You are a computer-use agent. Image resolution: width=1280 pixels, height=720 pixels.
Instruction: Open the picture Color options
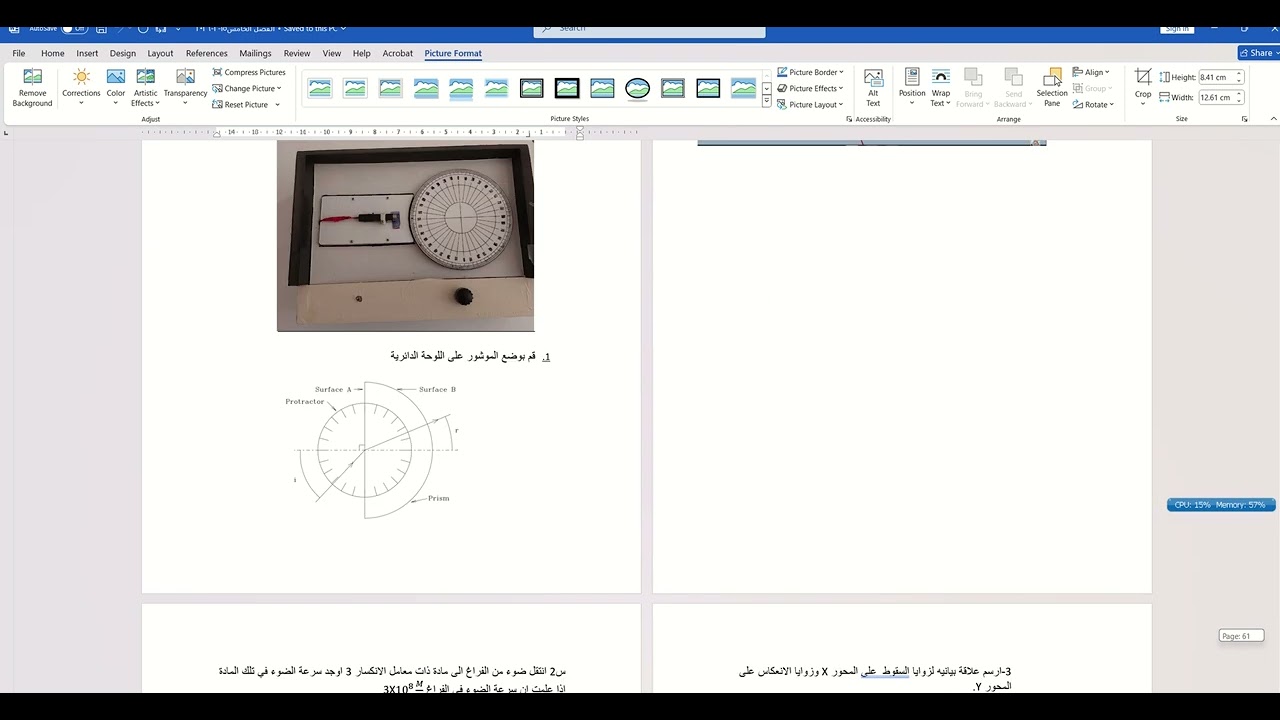click(x=116, y=88)
